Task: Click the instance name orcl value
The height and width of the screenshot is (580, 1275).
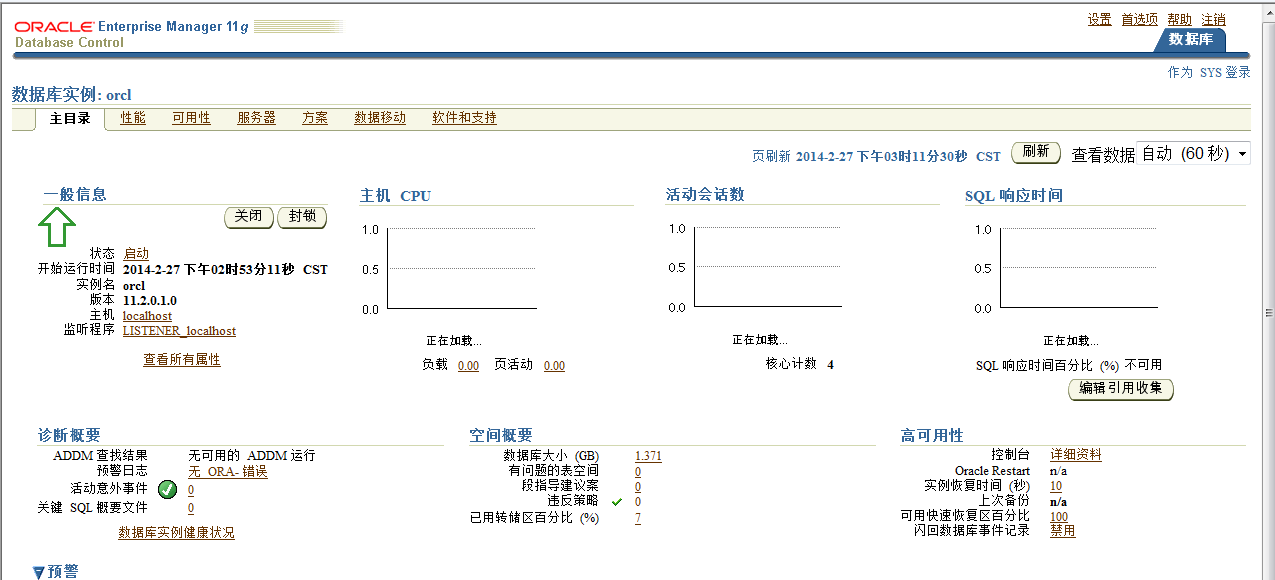Action: (134, 285)
